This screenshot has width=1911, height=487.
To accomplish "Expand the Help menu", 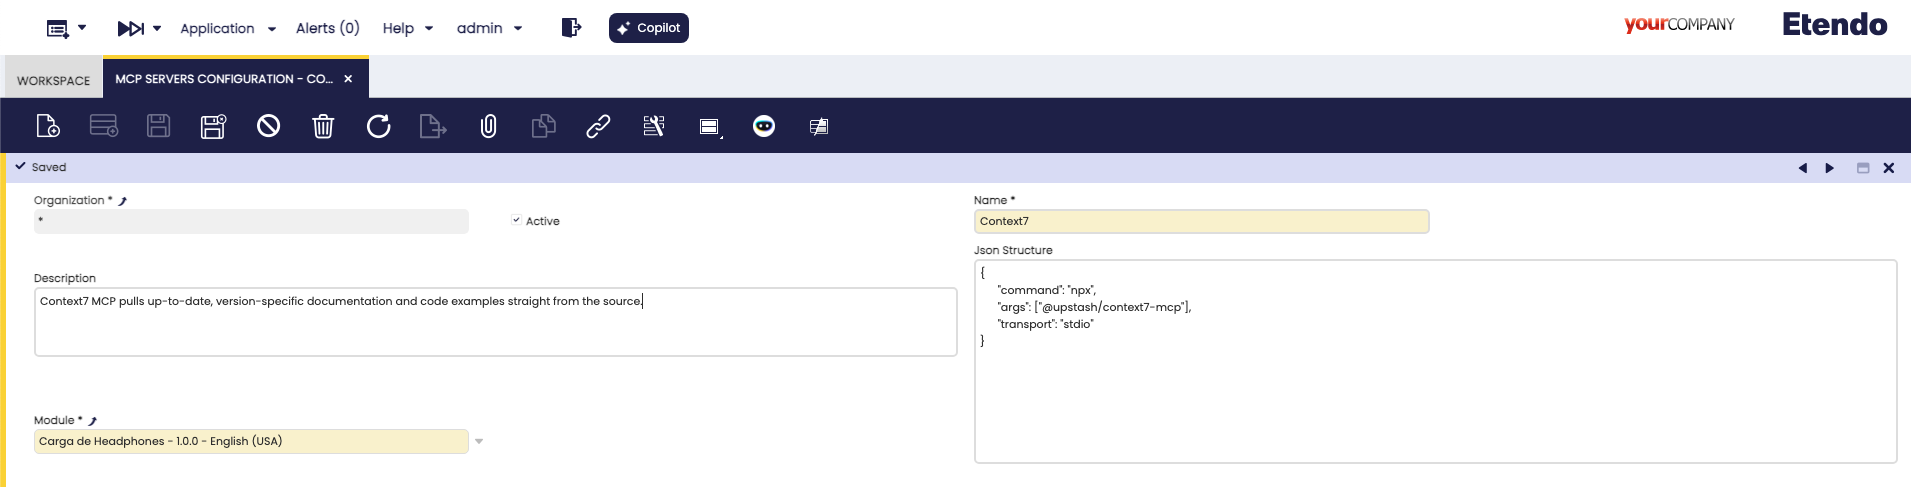I will pyautogui.click(x=408, y=28).
